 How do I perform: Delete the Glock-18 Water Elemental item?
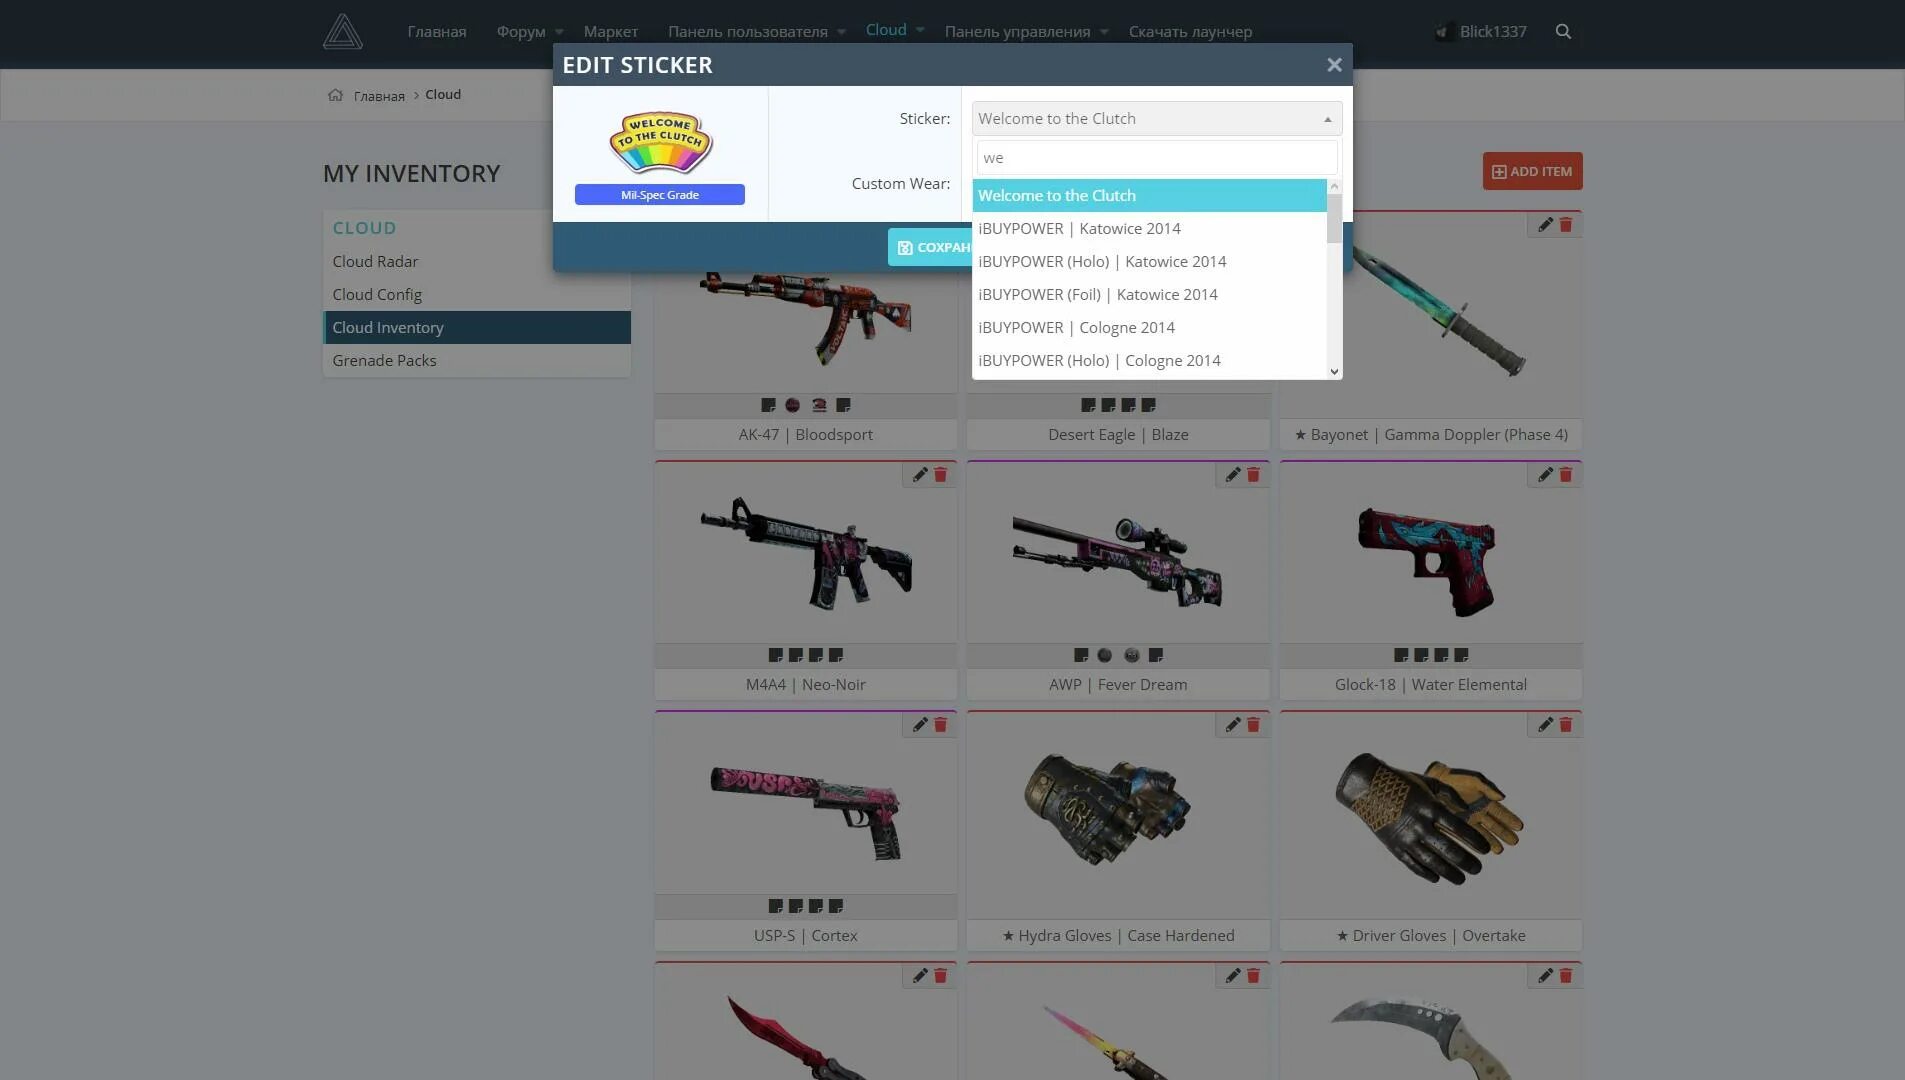(1566, 475)
